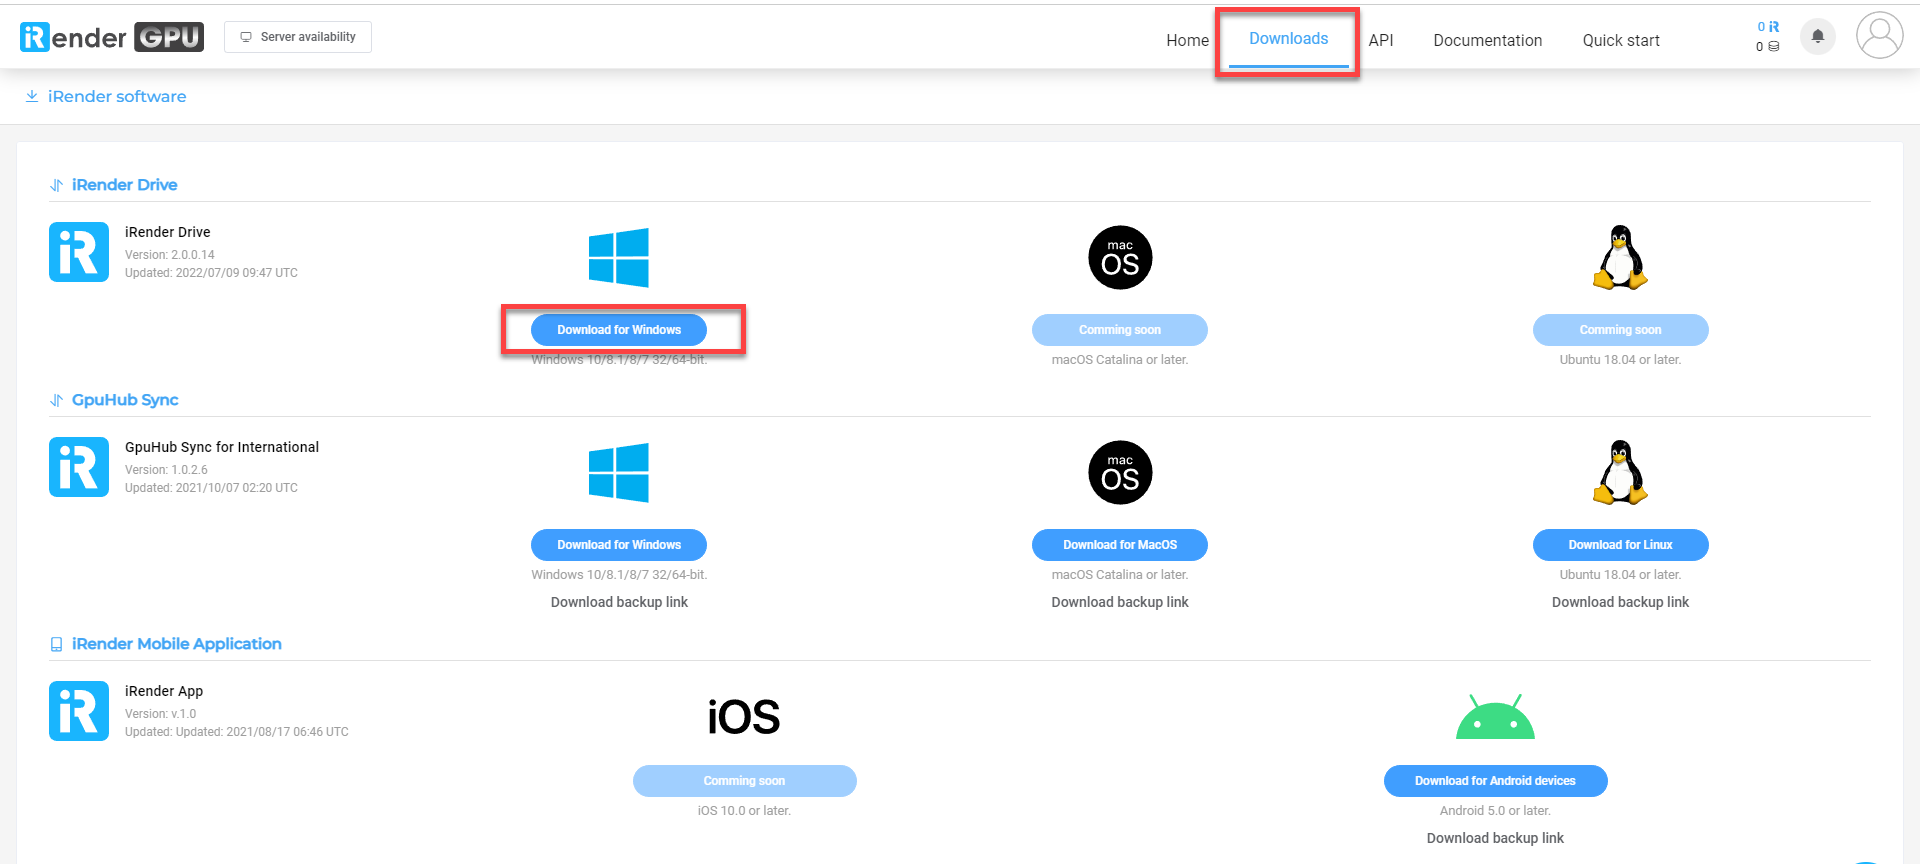
Task: Click the iRender App title text
Action: pos(164,691)
